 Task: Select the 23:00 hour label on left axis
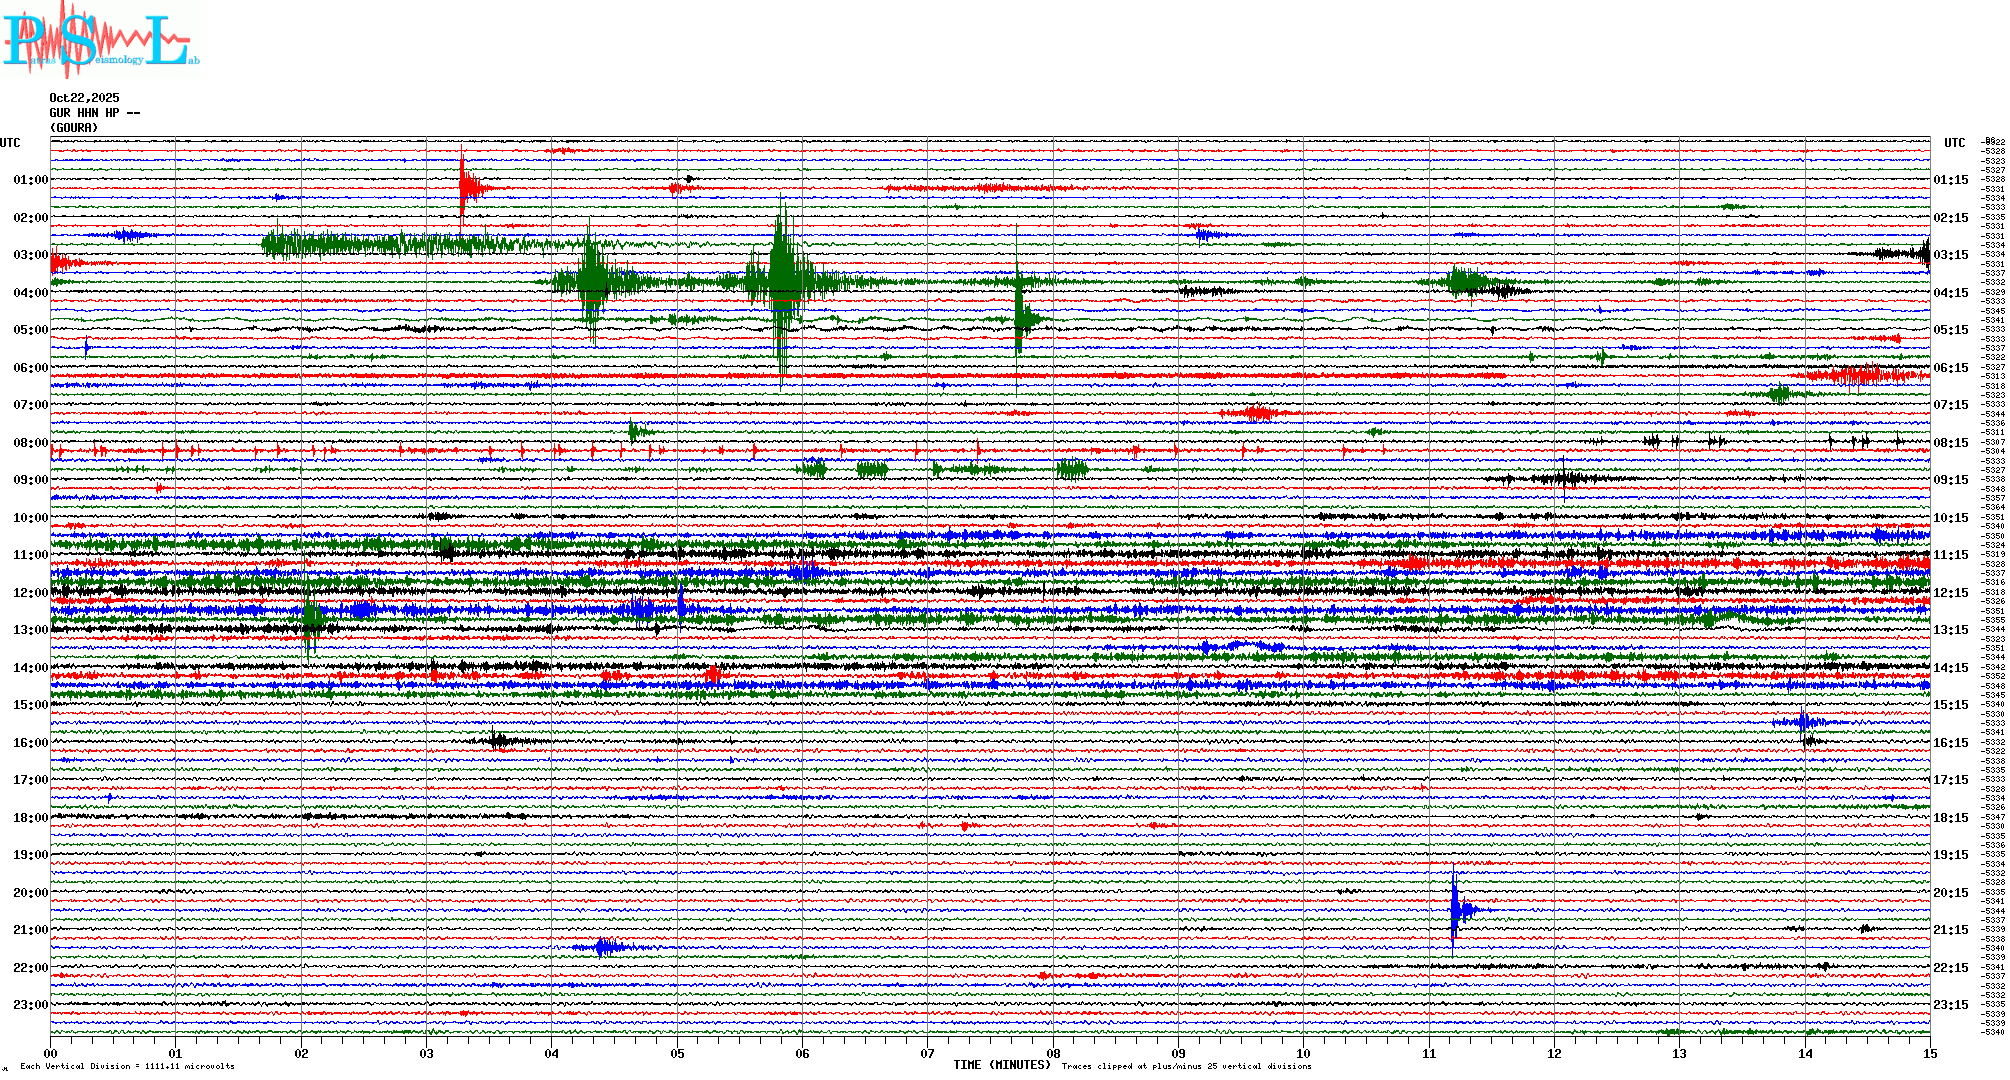click(30, 1005)
